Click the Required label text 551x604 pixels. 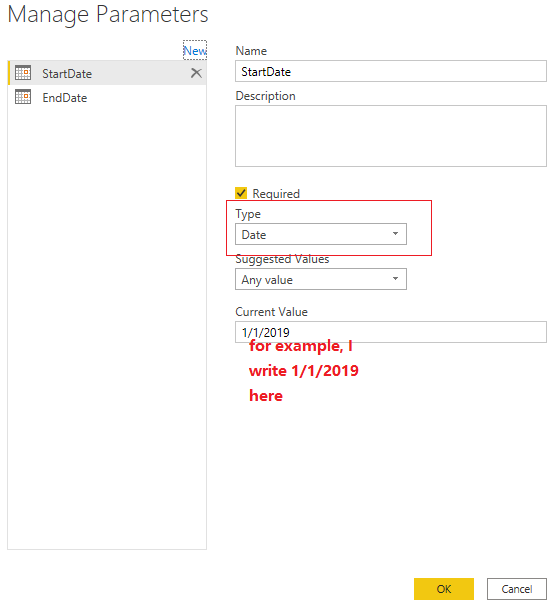point(276,194)
